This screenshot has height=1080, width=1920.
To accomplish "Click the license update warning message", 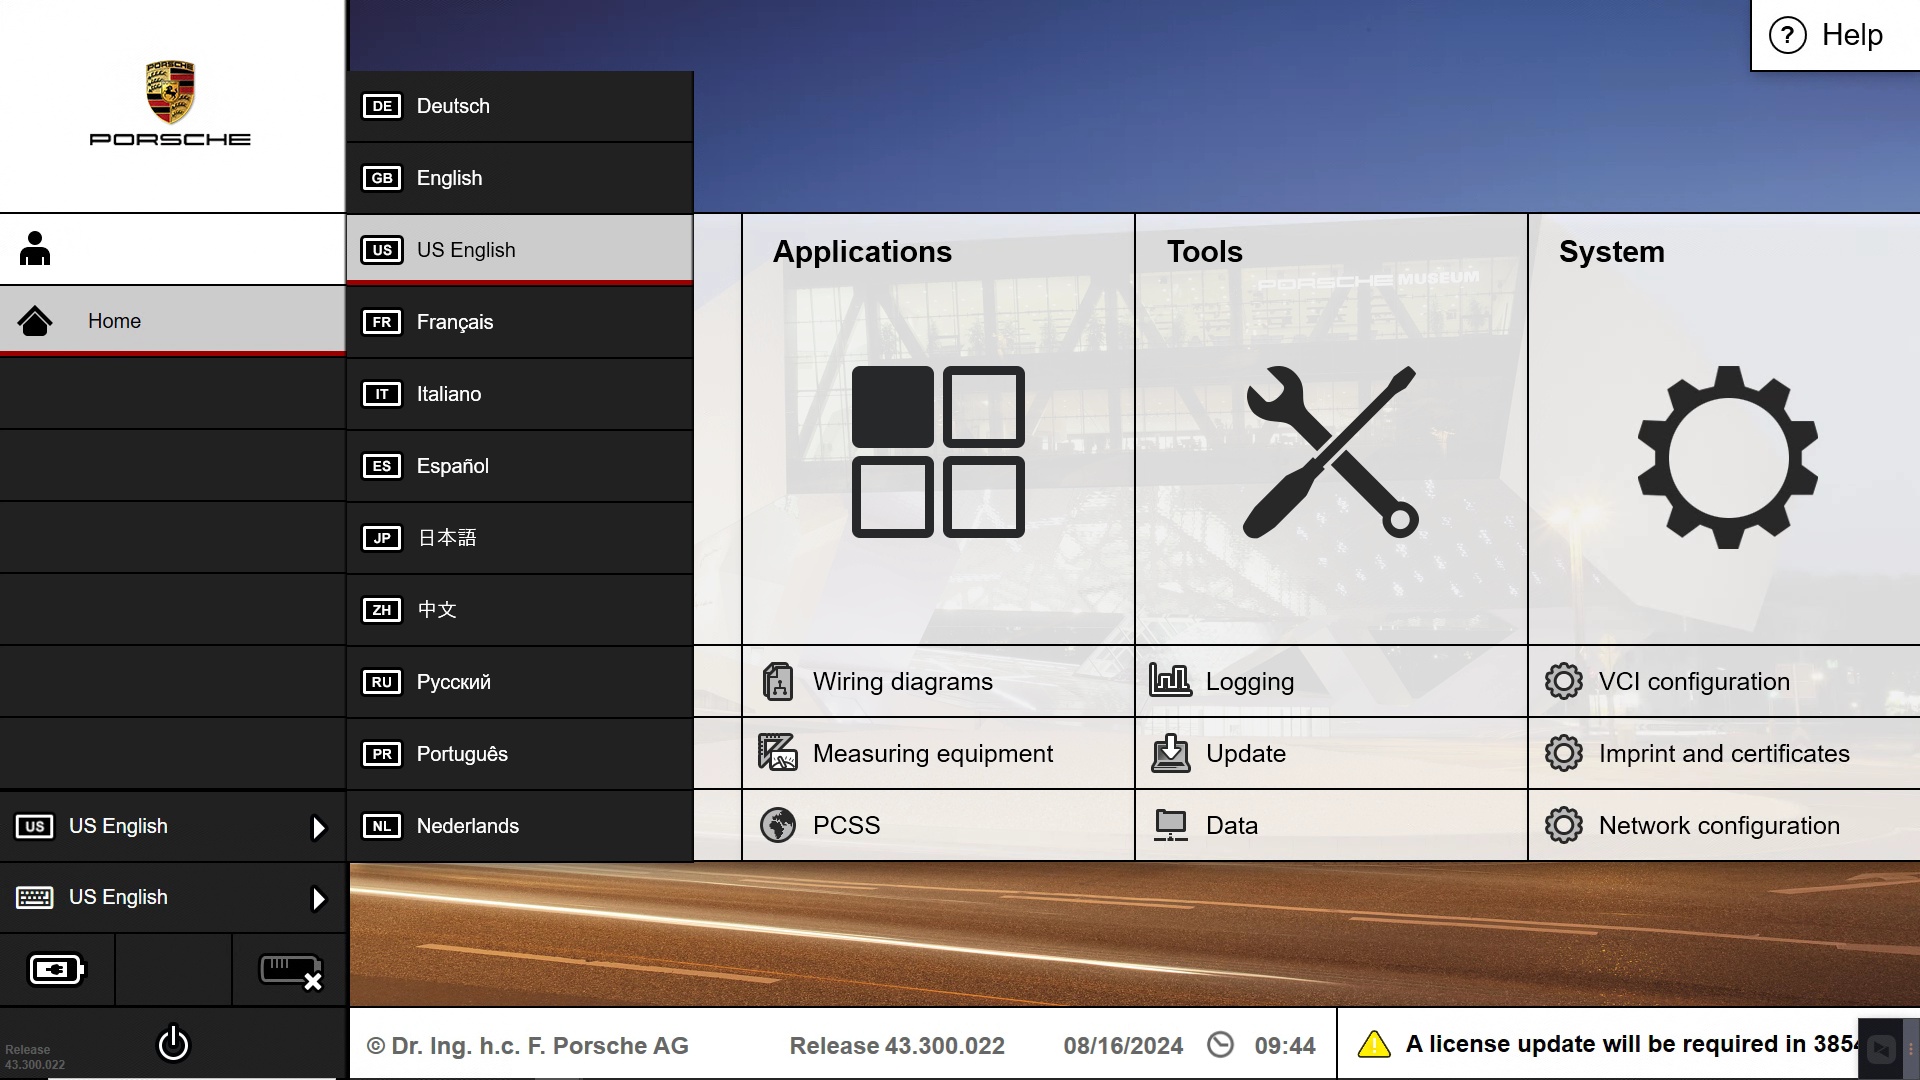I will pyautogui.click(x=1632, y=1044).
